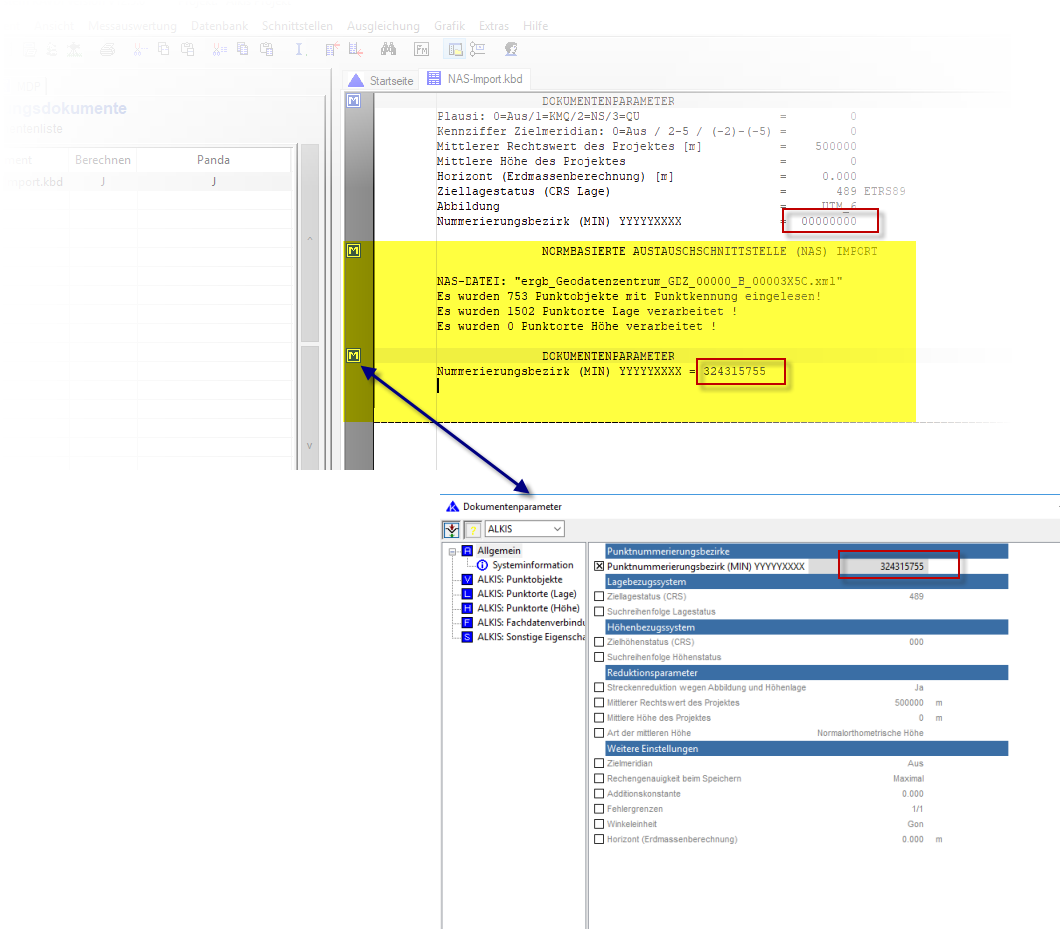The height and width of the screenshot is (929, 1060).
Task: Click the binoculars search icon in toolbar
Action: click(389, 49)
